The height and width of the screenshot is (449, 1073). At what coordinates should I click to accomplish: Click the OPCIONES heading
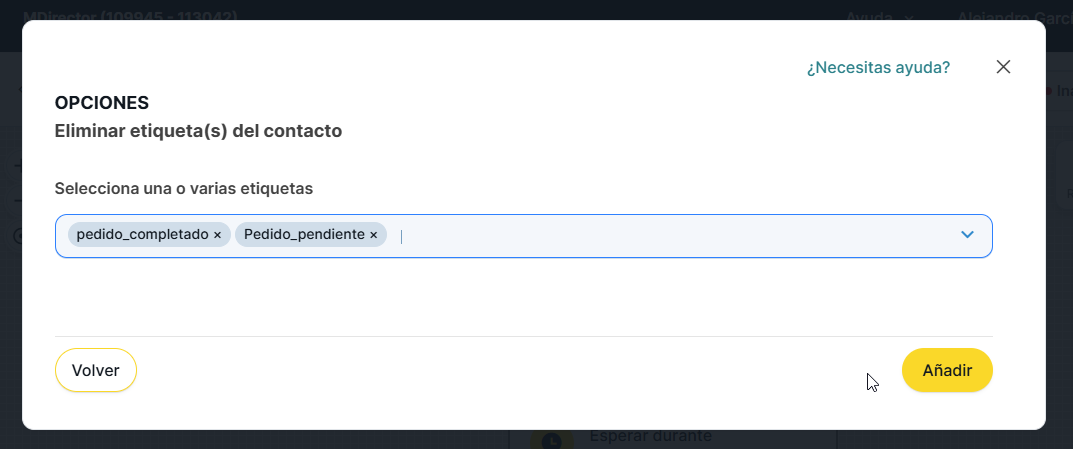point(102,102)
